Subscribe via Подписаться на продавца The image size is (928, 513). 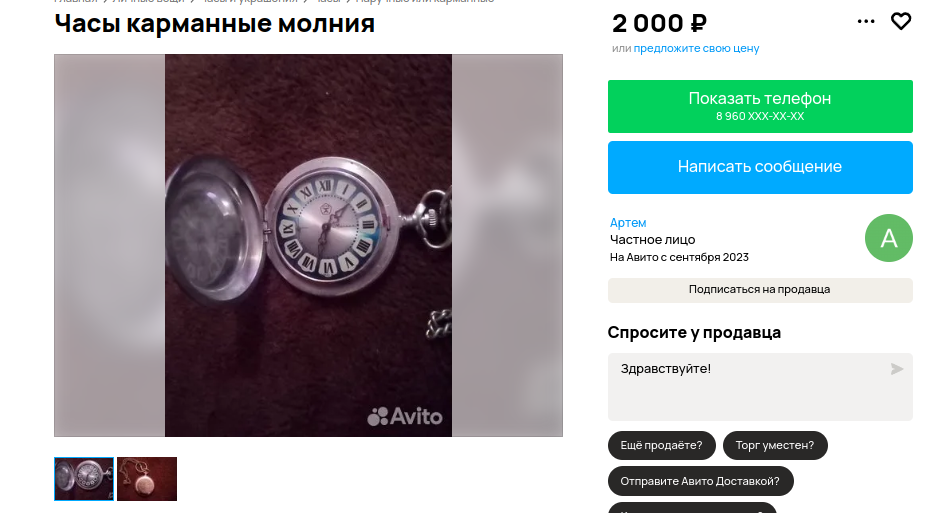click(760, 290)
